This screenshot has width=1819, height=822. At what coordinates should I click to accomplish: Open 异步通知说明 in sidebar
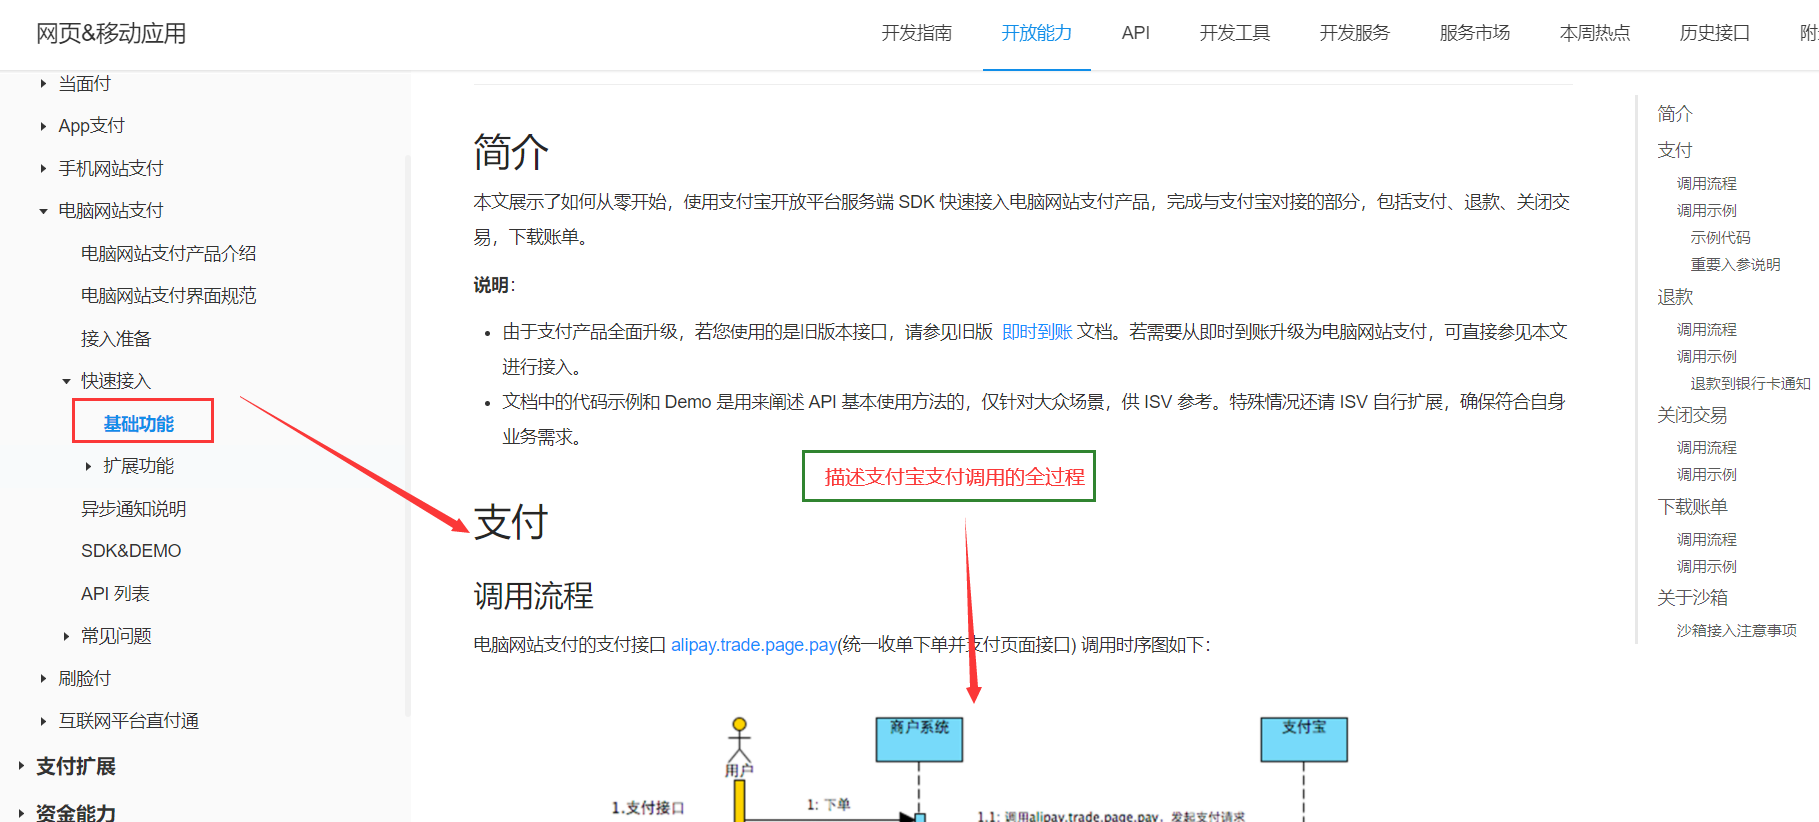[x=134, y=509]
